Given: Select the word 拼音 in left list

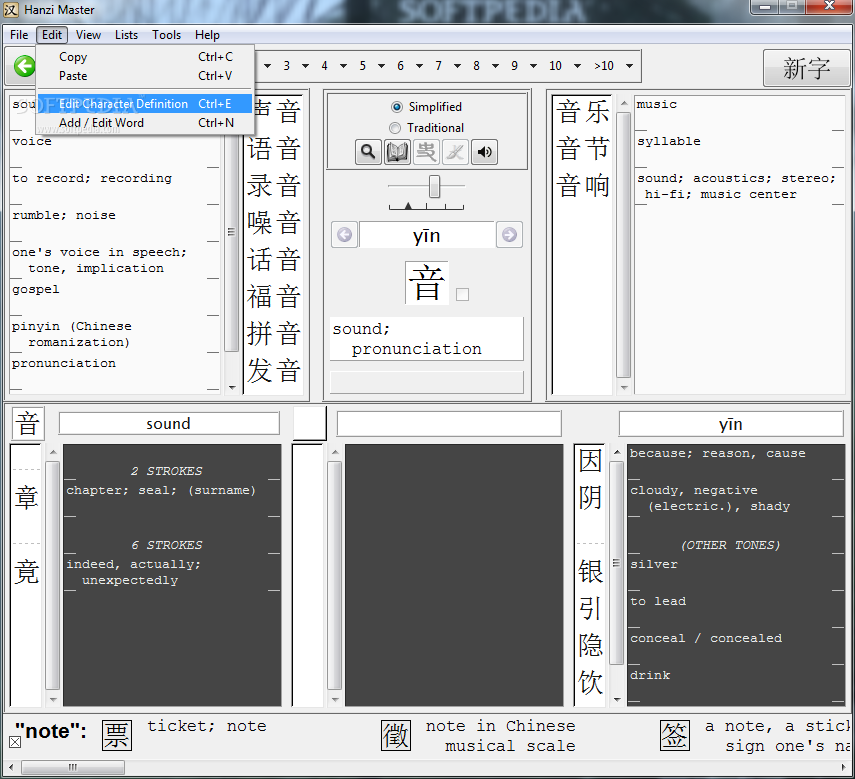Looking at the screenshot, I should (x=274, y=334).
